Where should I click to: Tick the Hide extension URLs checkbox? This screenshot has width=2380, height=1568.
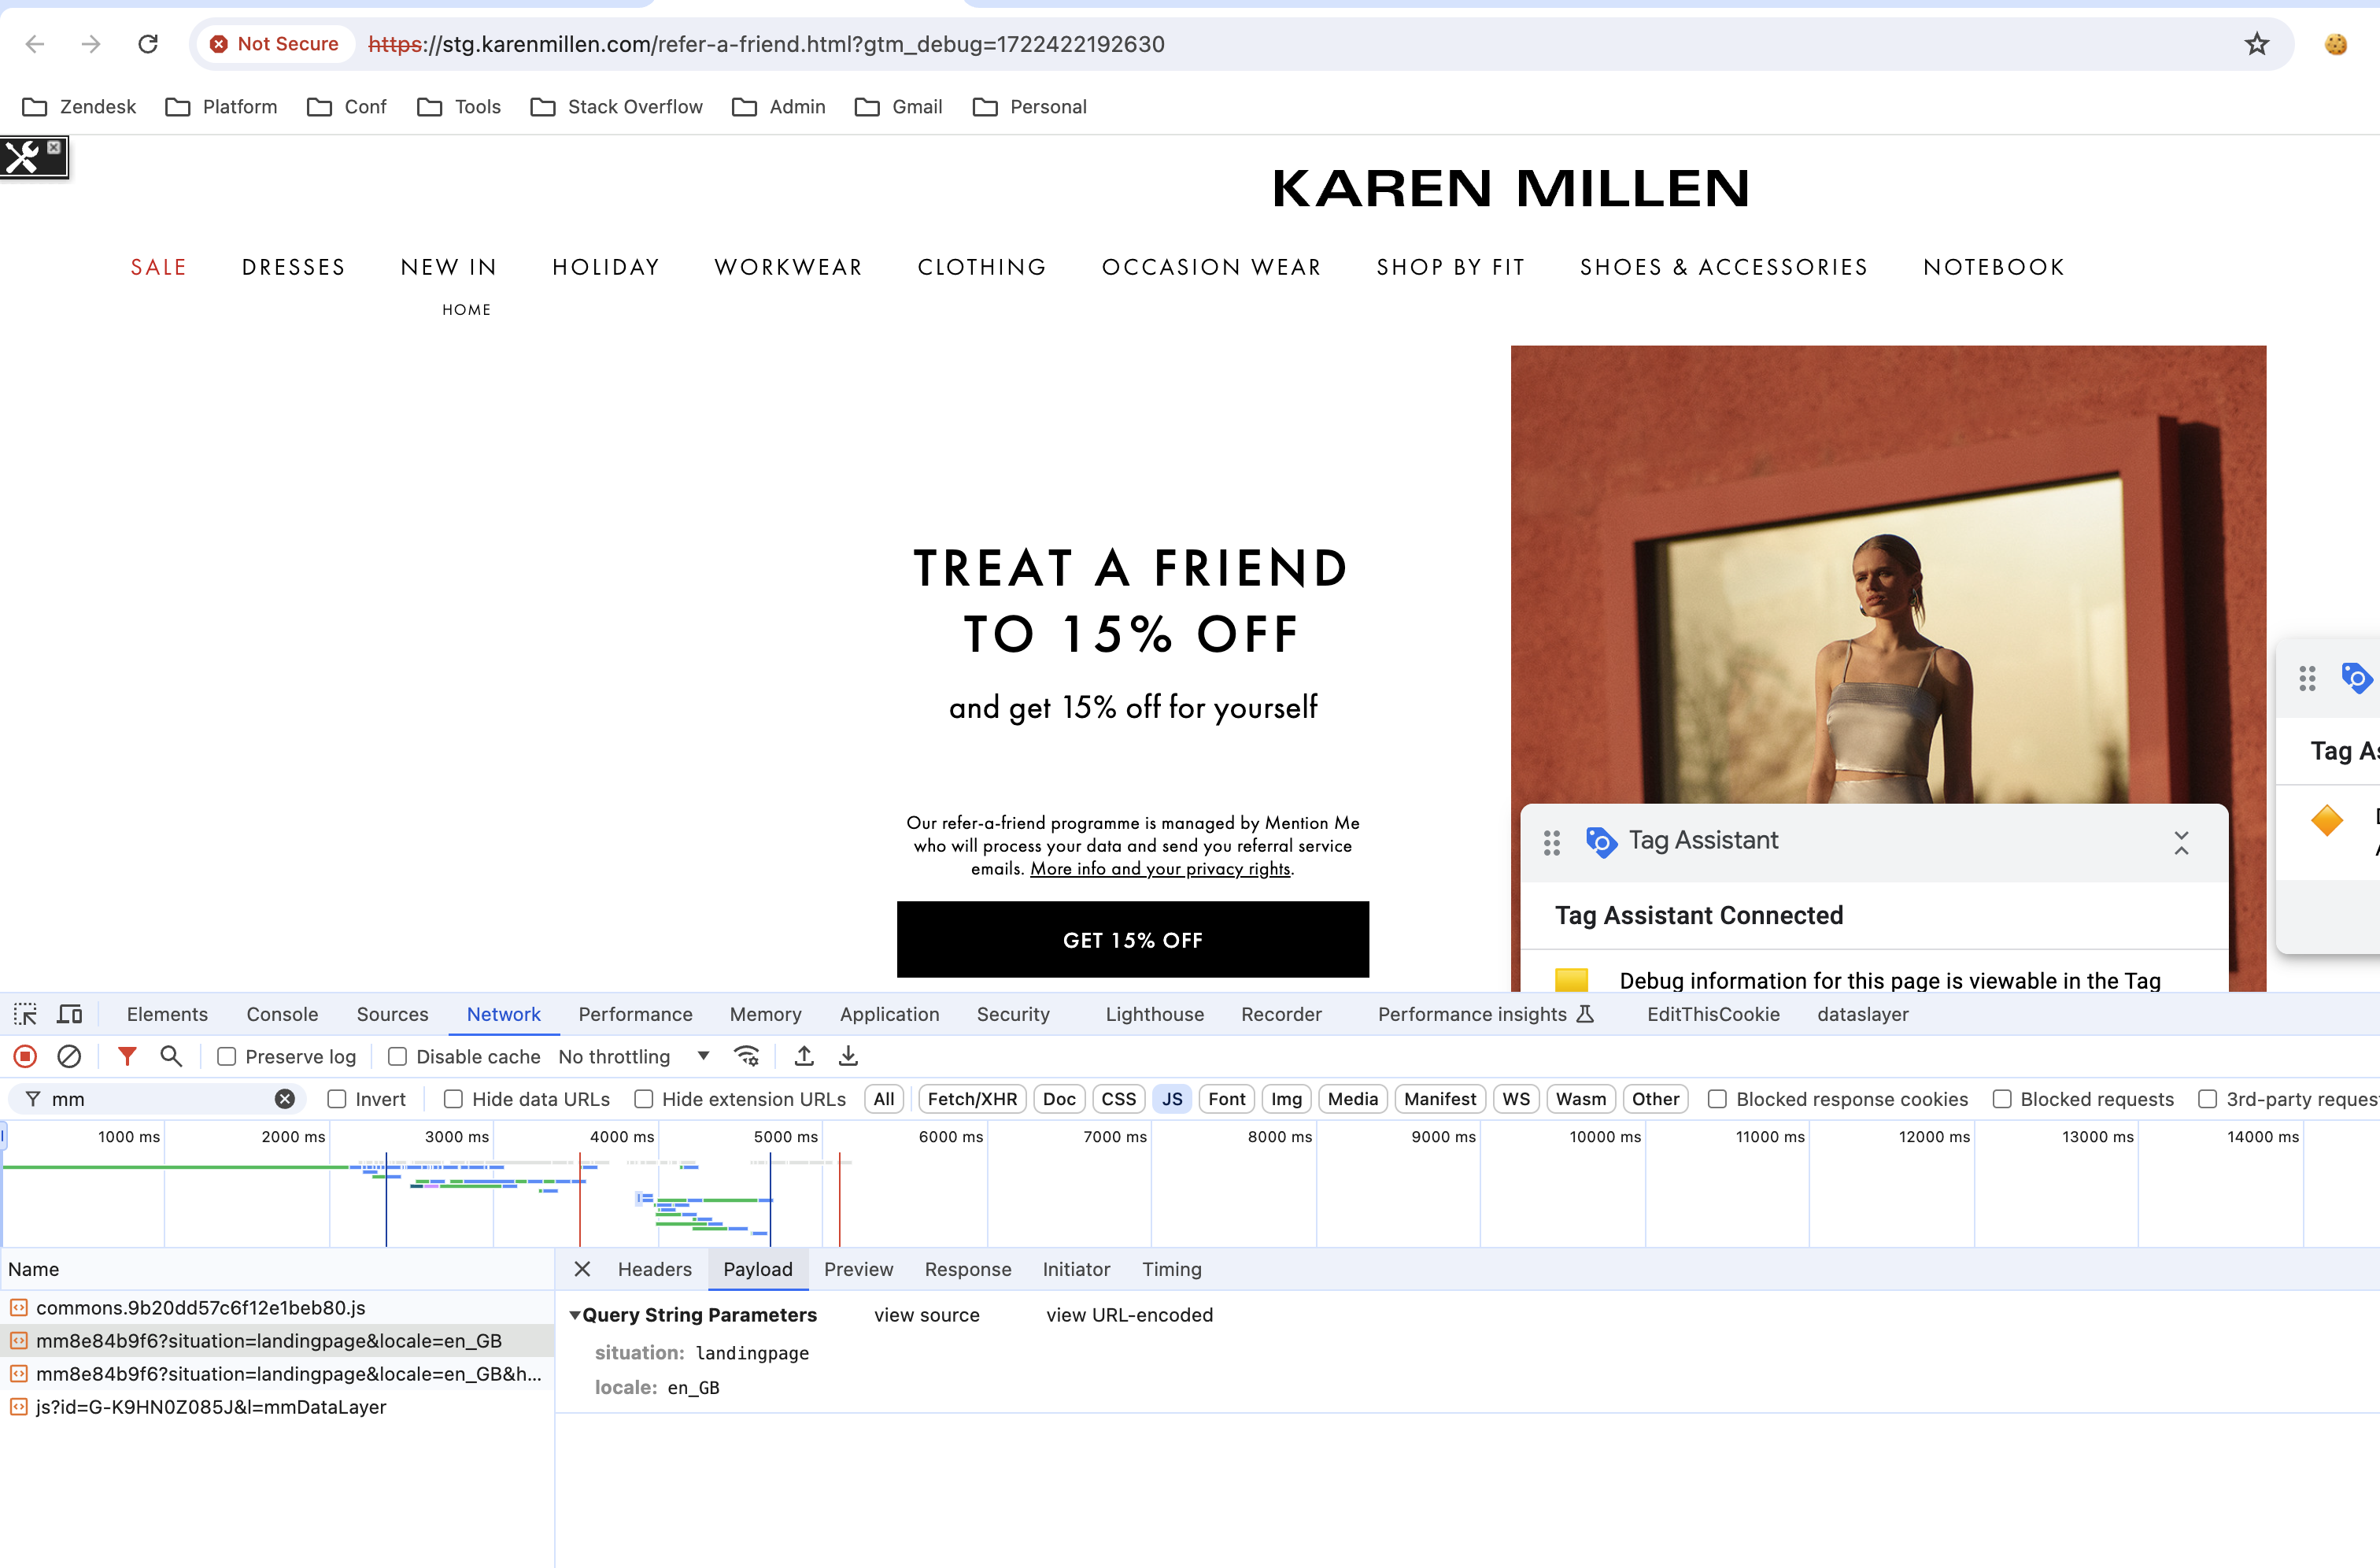pyautogui.click(x=644, y=1099)
